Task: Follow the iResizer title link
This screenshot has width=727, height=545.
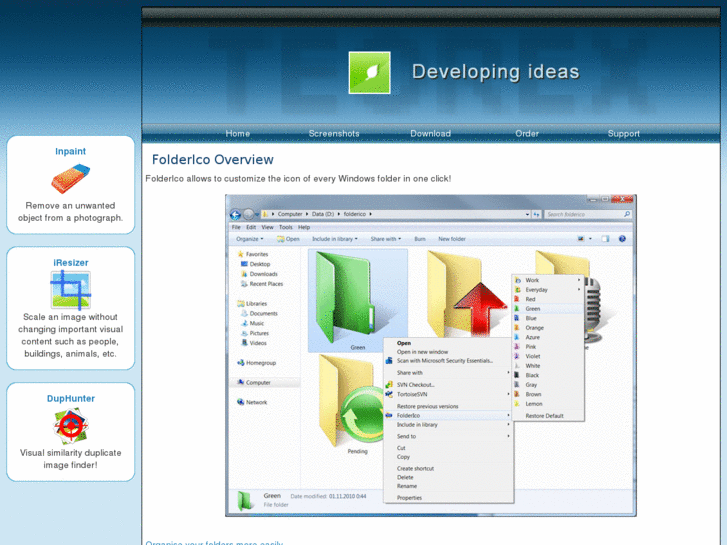Action: (70, 263)
